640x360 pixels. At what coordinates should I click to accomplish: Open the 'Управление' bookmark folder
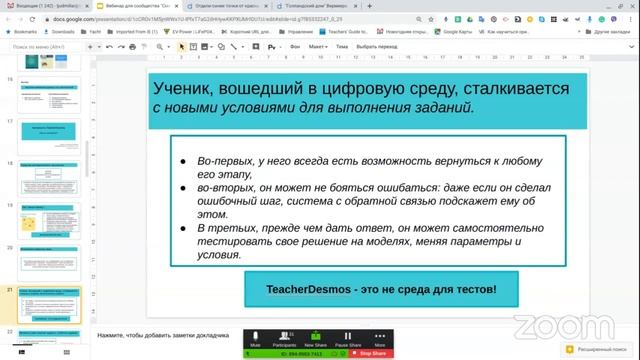[x=296, y=31]
